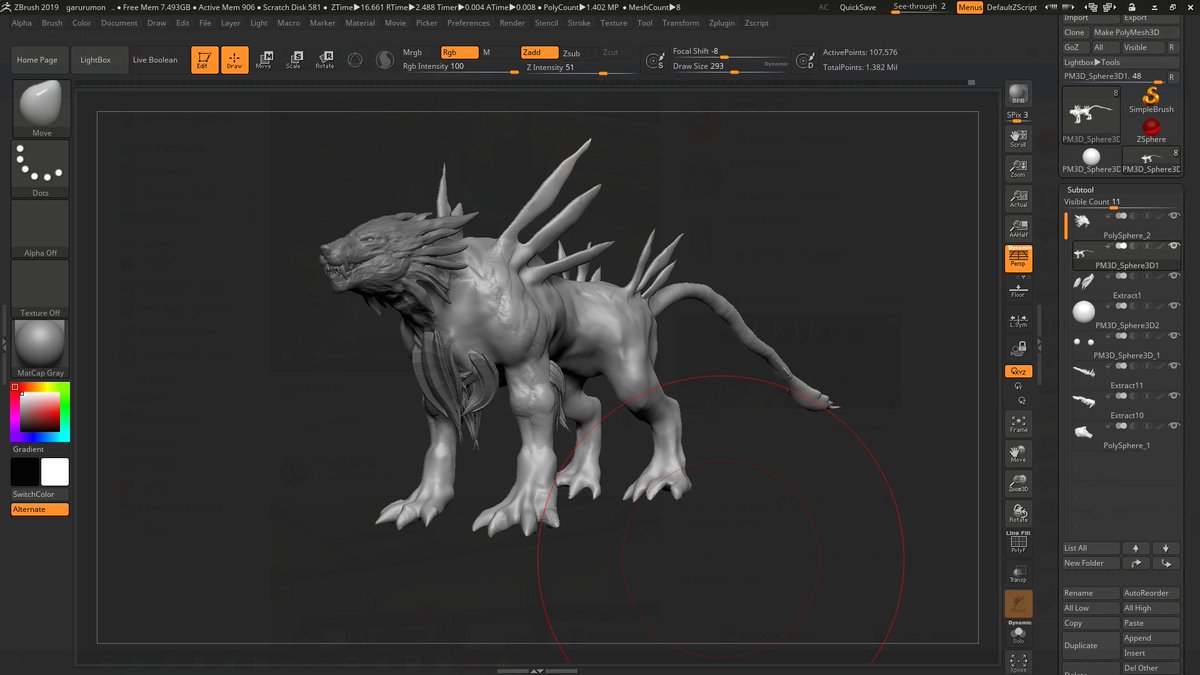
Task: Click the white secondary color swatch
Action: point(55,472)
